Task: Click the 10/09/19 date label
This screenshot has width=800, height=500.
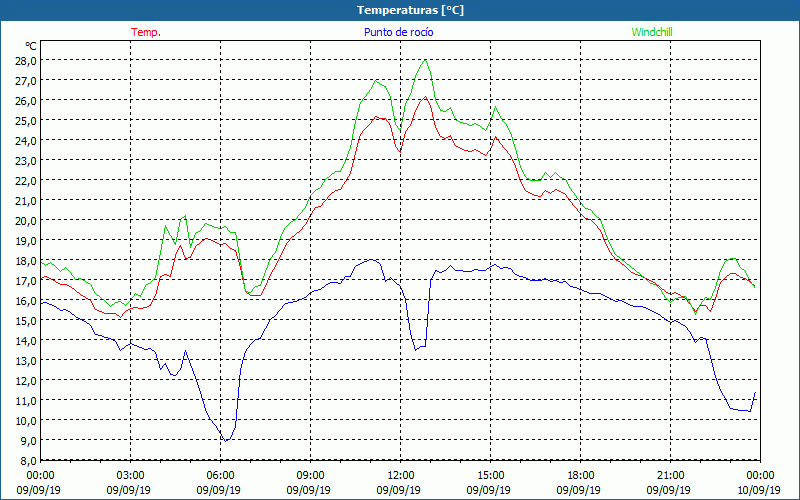Action: 760,490
